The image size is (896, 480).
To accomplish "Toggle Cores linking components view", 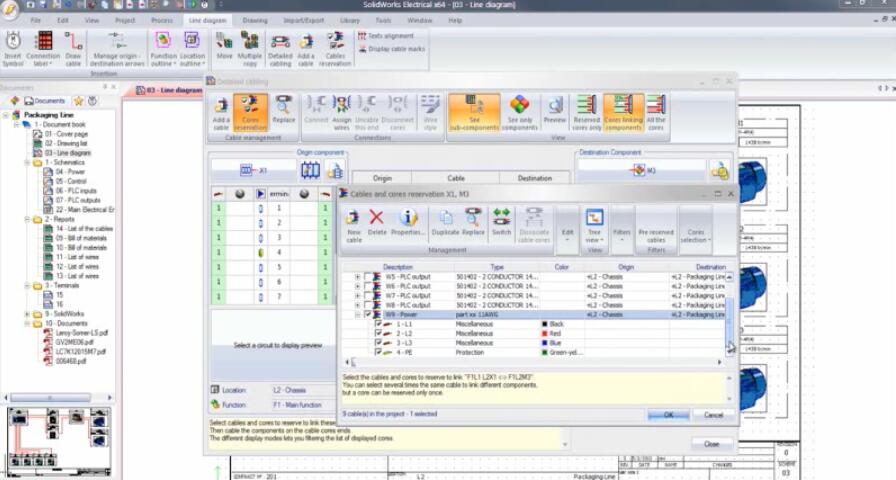I will tap(623, 113).
